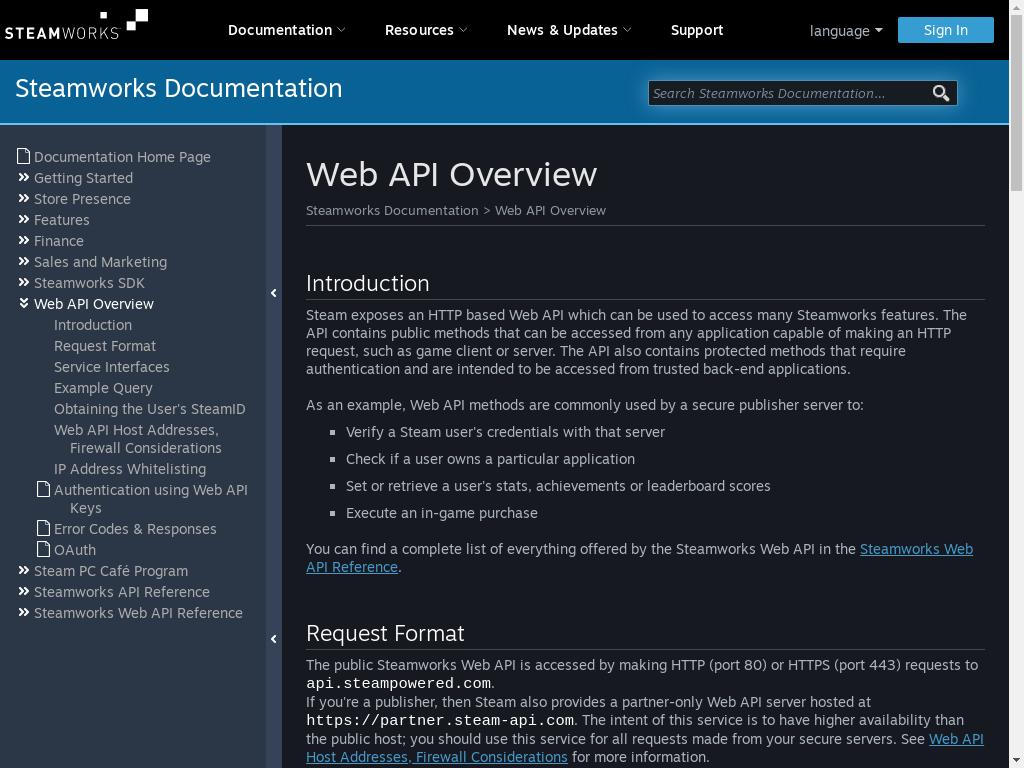Expand the Steamworks API Reference arrows

24,591
